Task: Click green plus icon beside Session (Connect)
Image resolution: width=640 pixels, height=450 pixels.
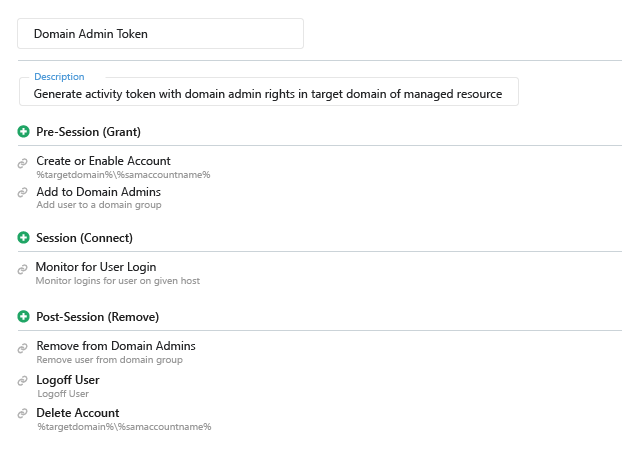Action: 23,238
